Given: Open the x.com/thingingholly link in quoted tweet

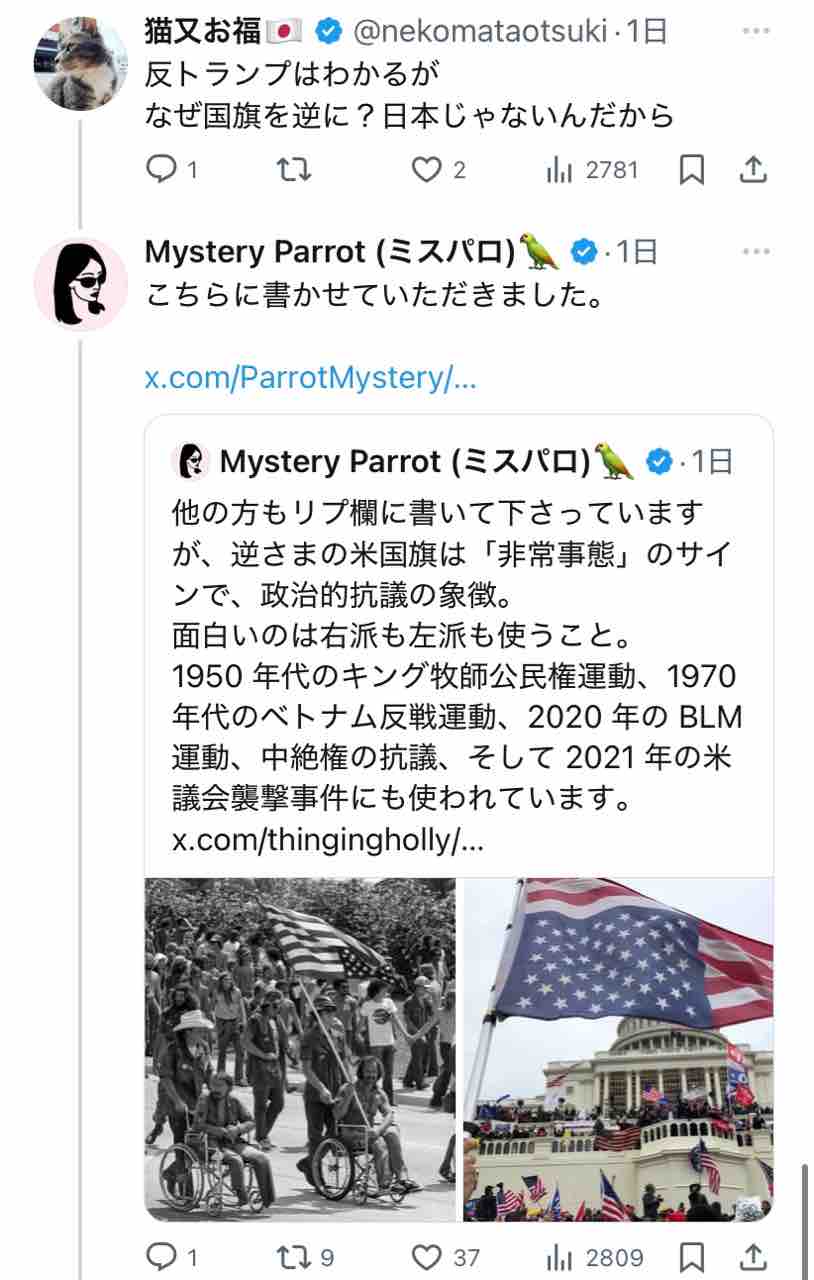Looking at the screenshot, I should pyautogui.click(x=328, y=841).
